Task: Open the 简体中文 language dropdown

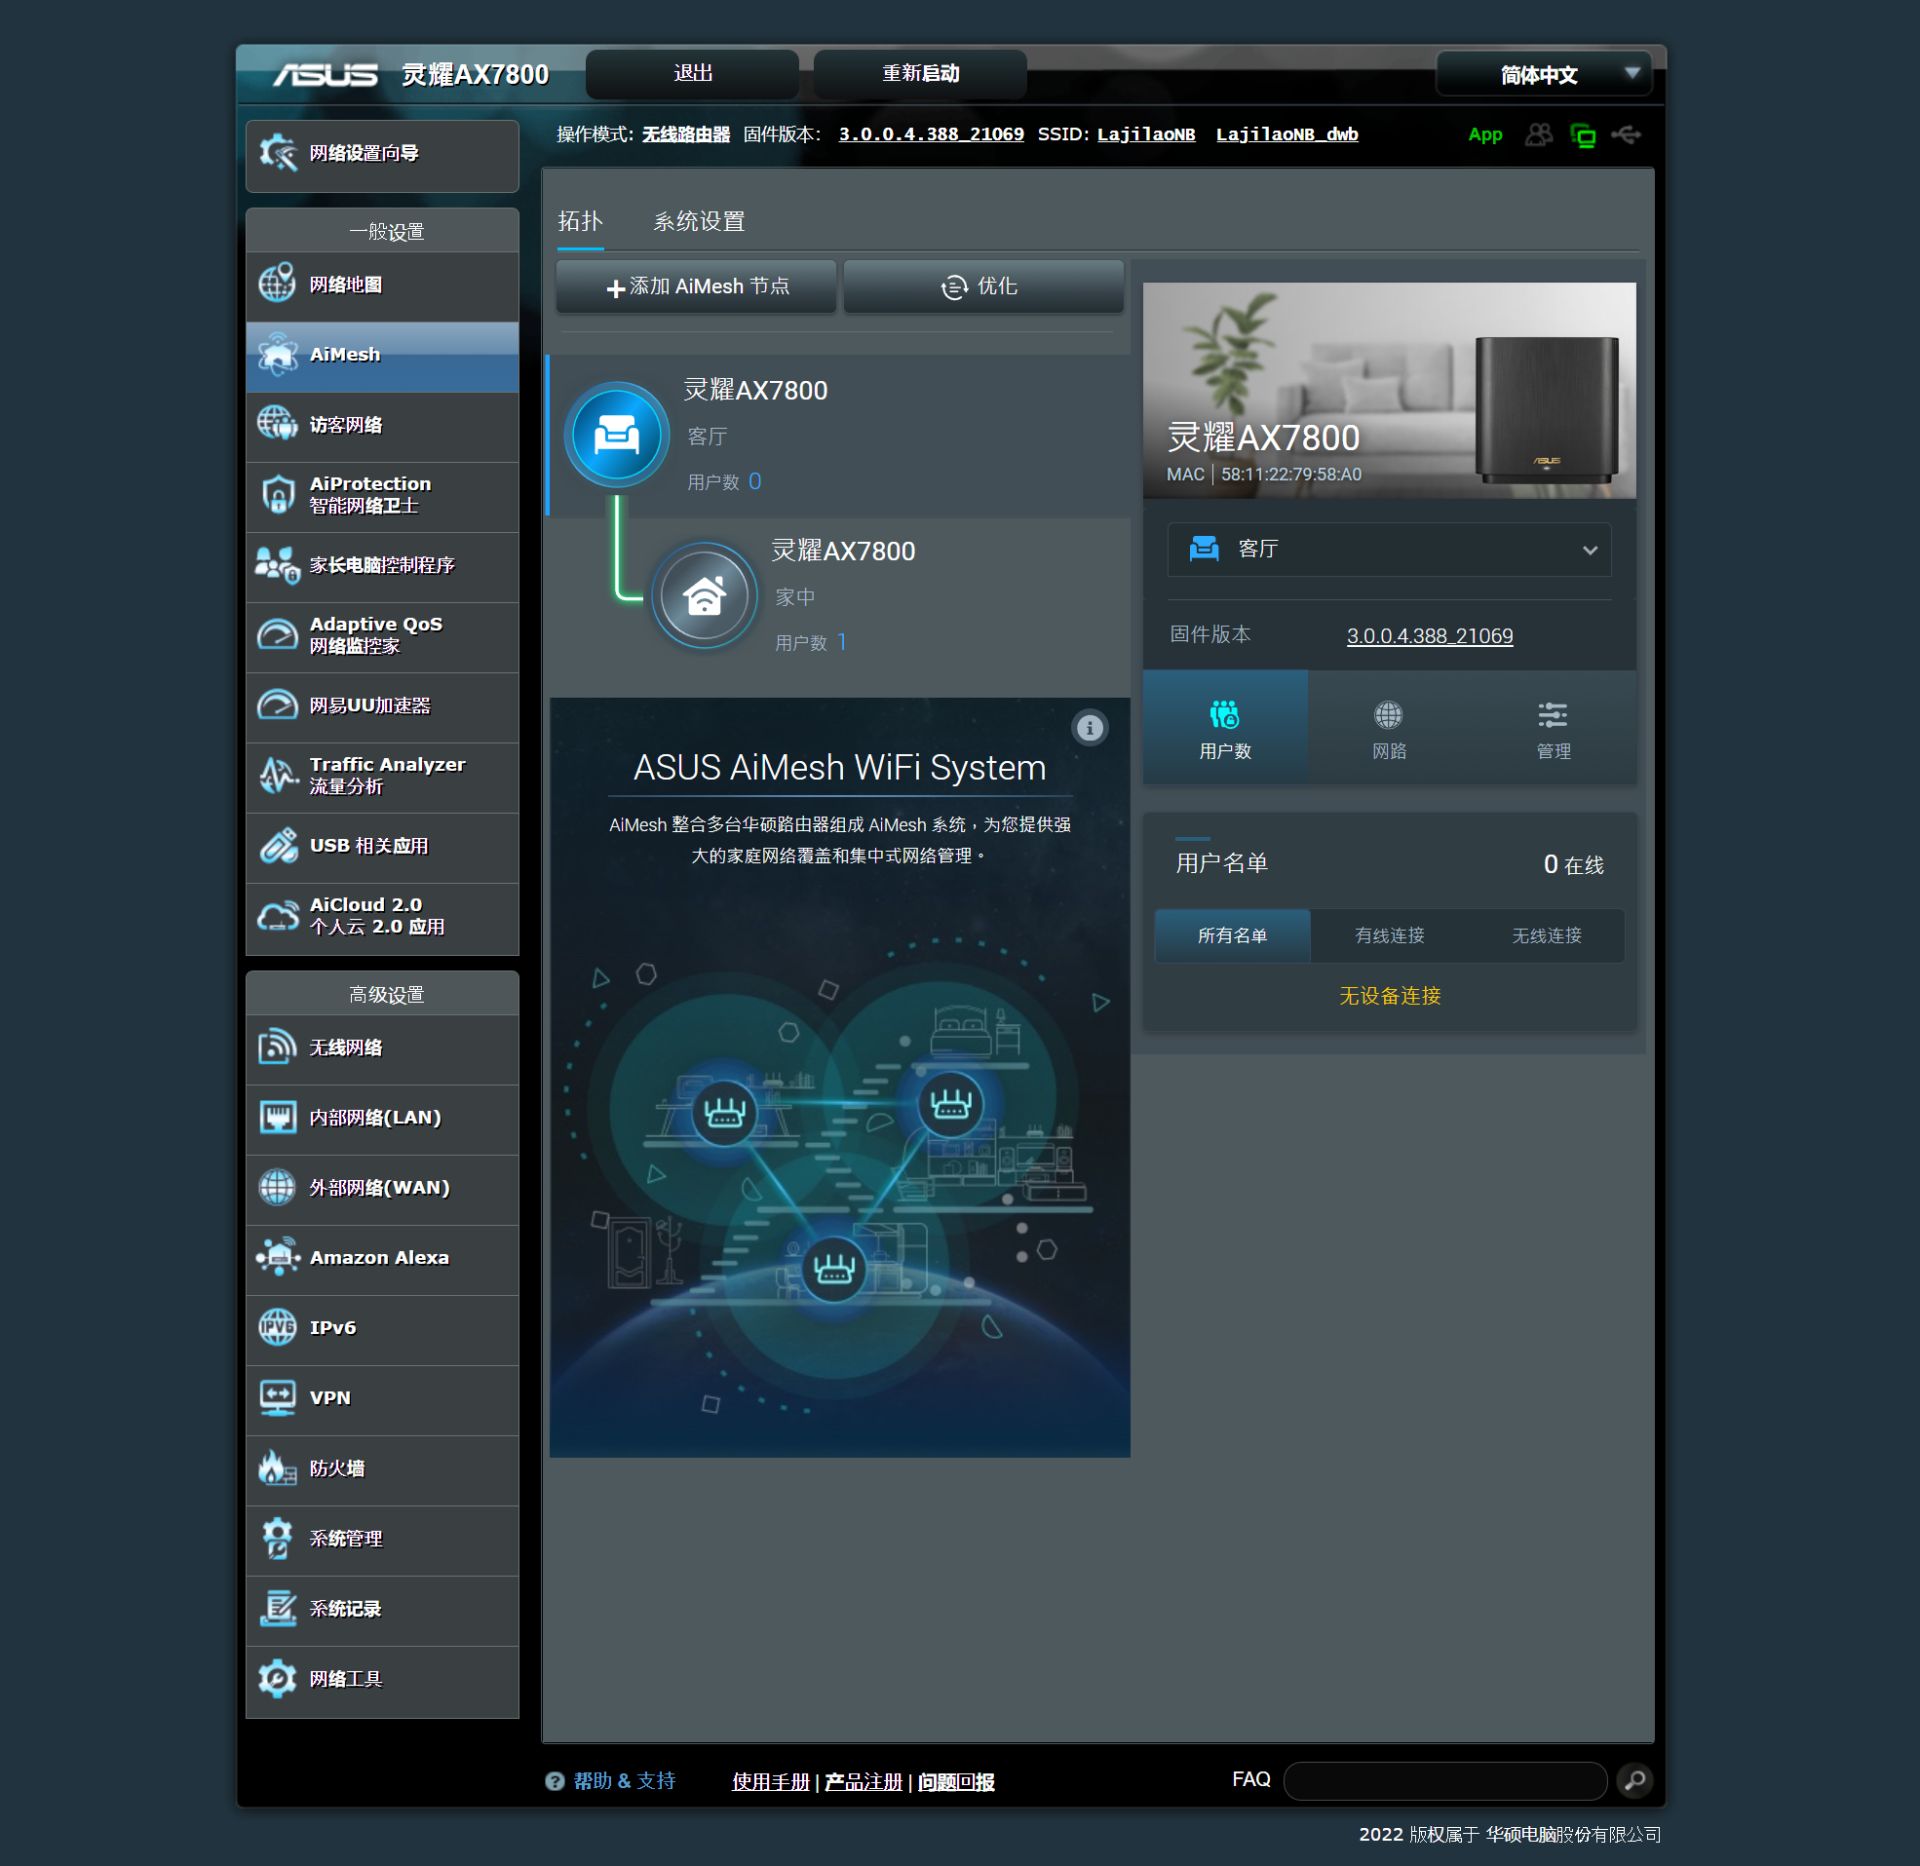Action: (x=1543, y=75)
